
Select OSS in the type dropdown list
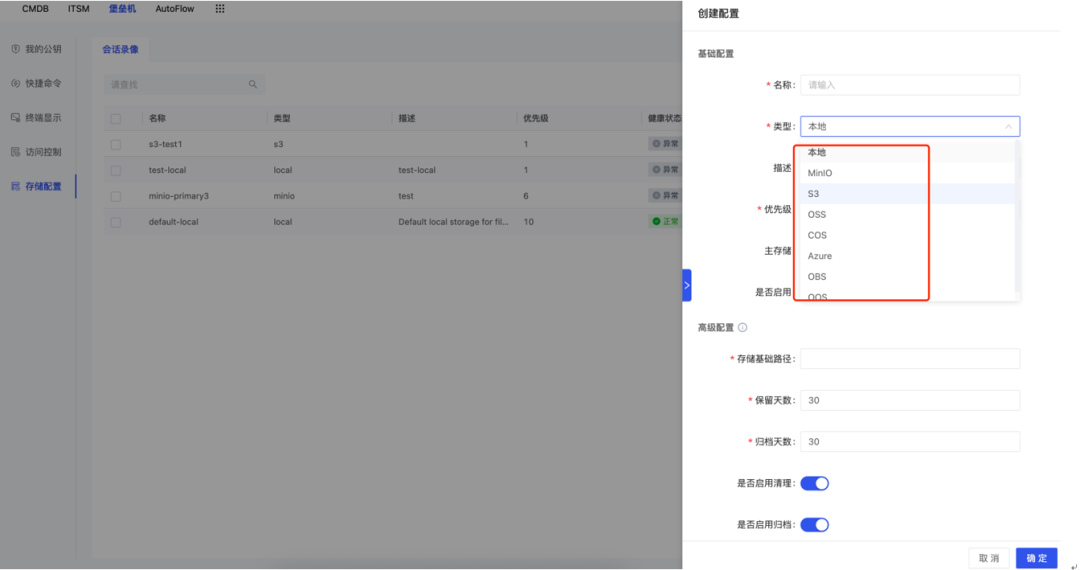point(907,214)
